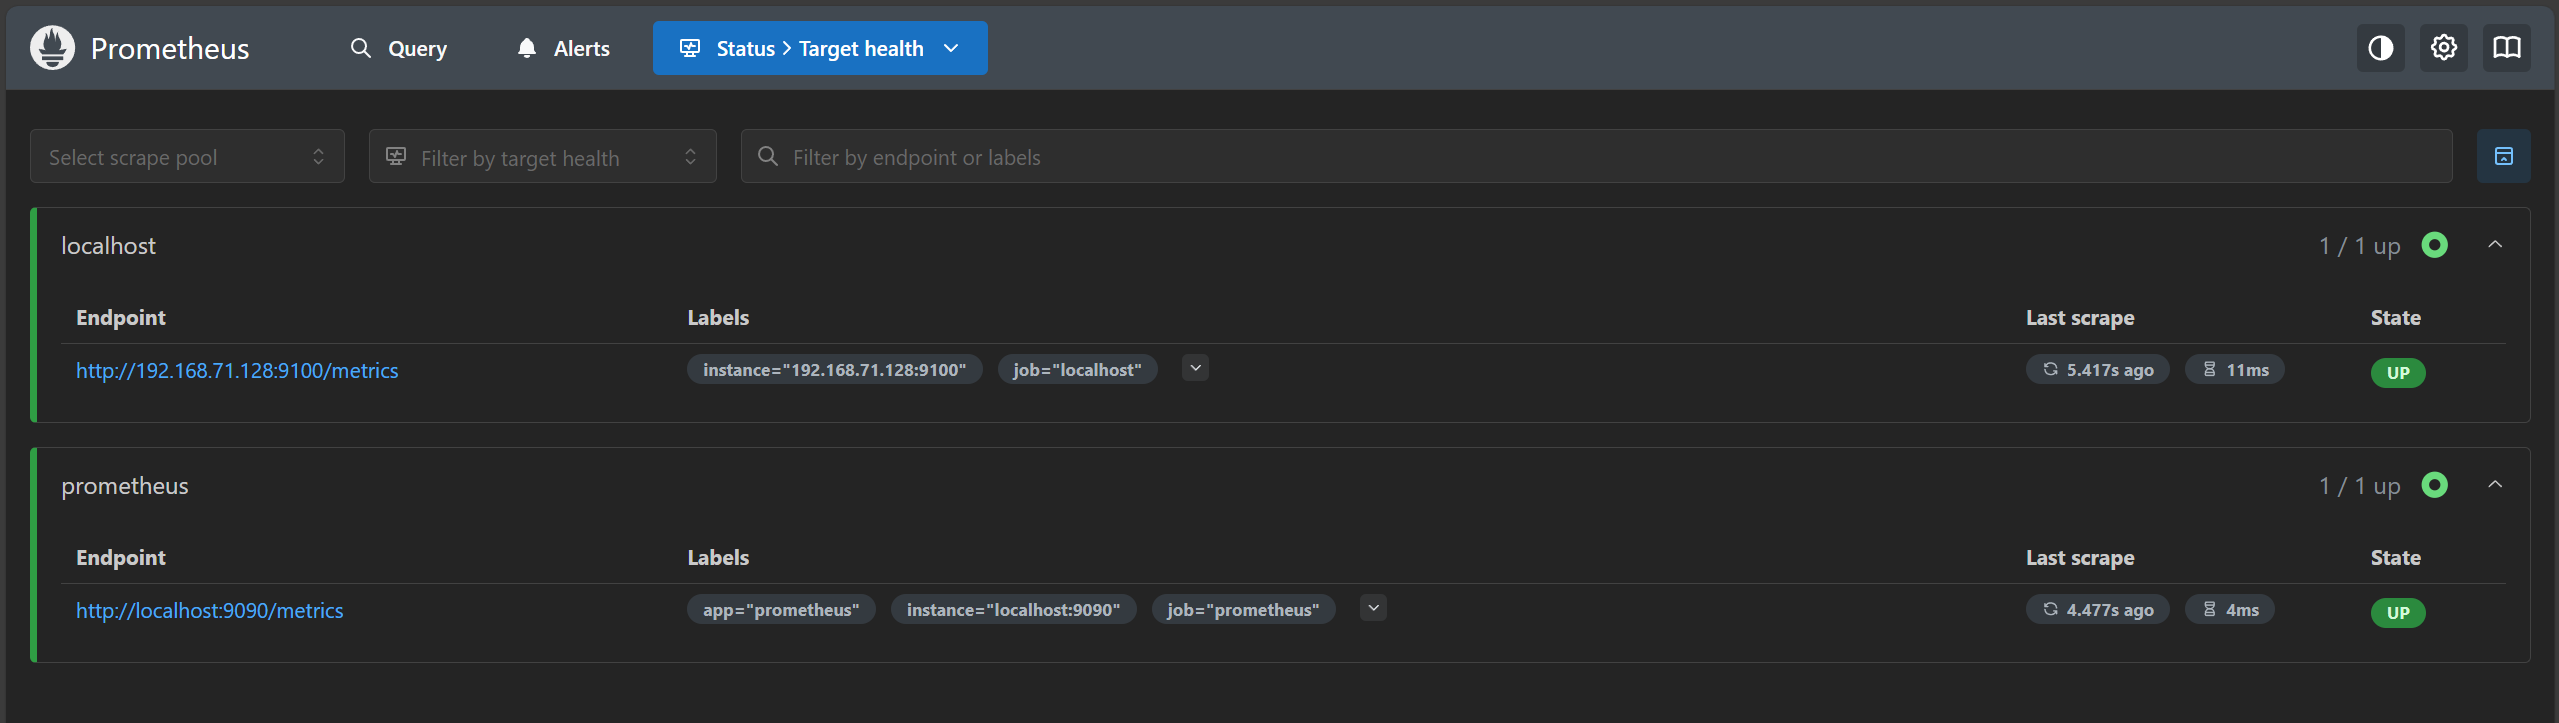Screen dimensions: 2559x723
Task: Click the Last scrape header in prometheus pool
Action: [2080, 557]
